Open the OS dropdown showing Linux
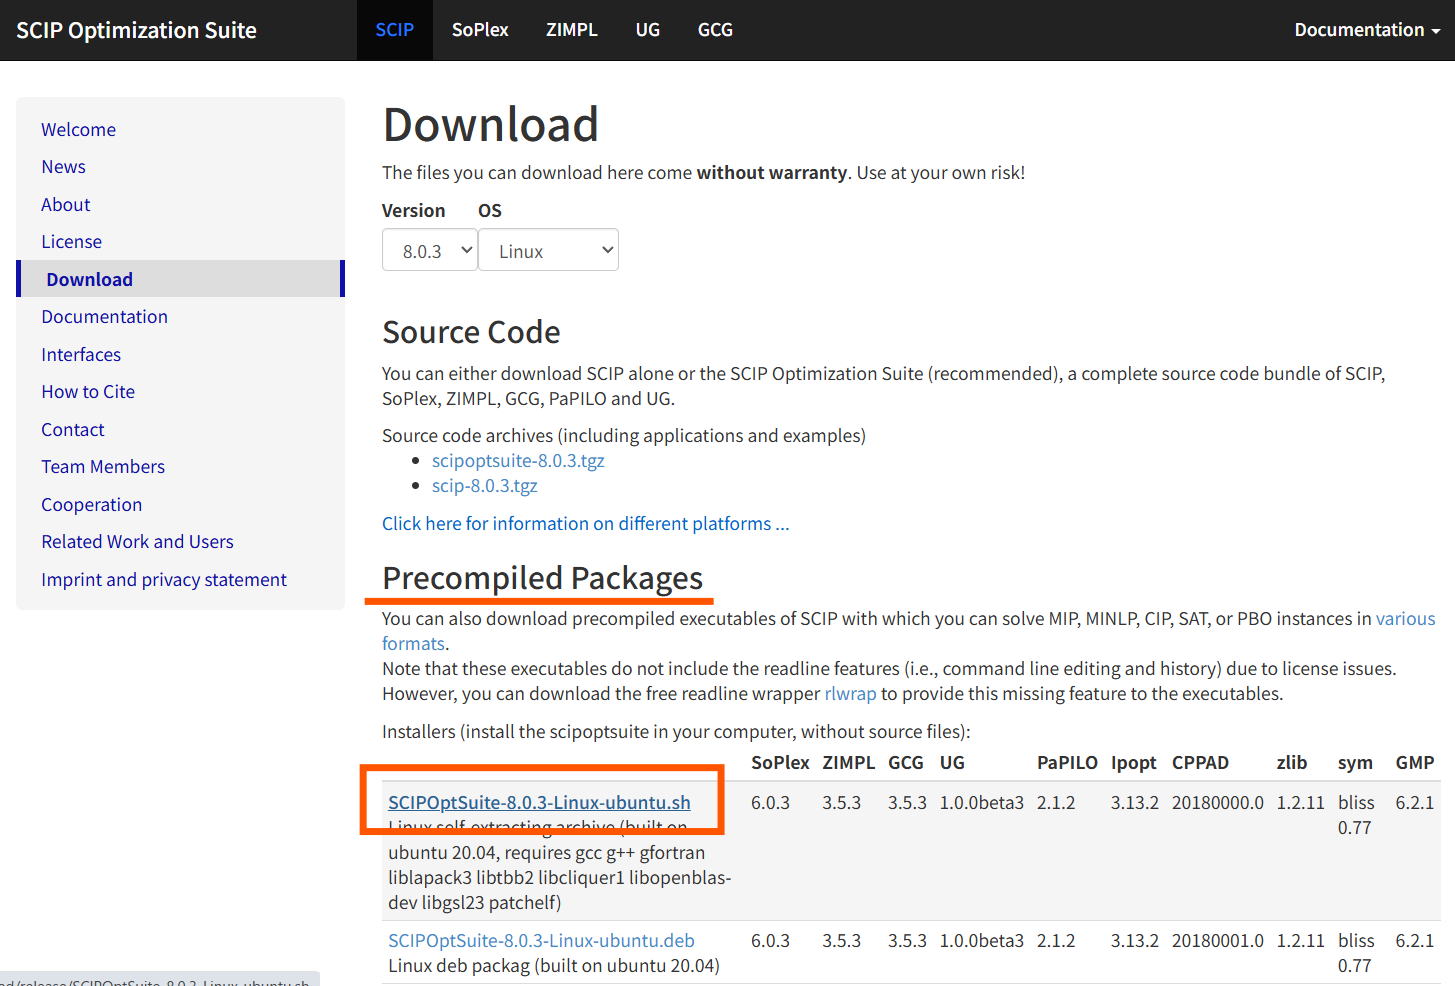 pos(548,251)
